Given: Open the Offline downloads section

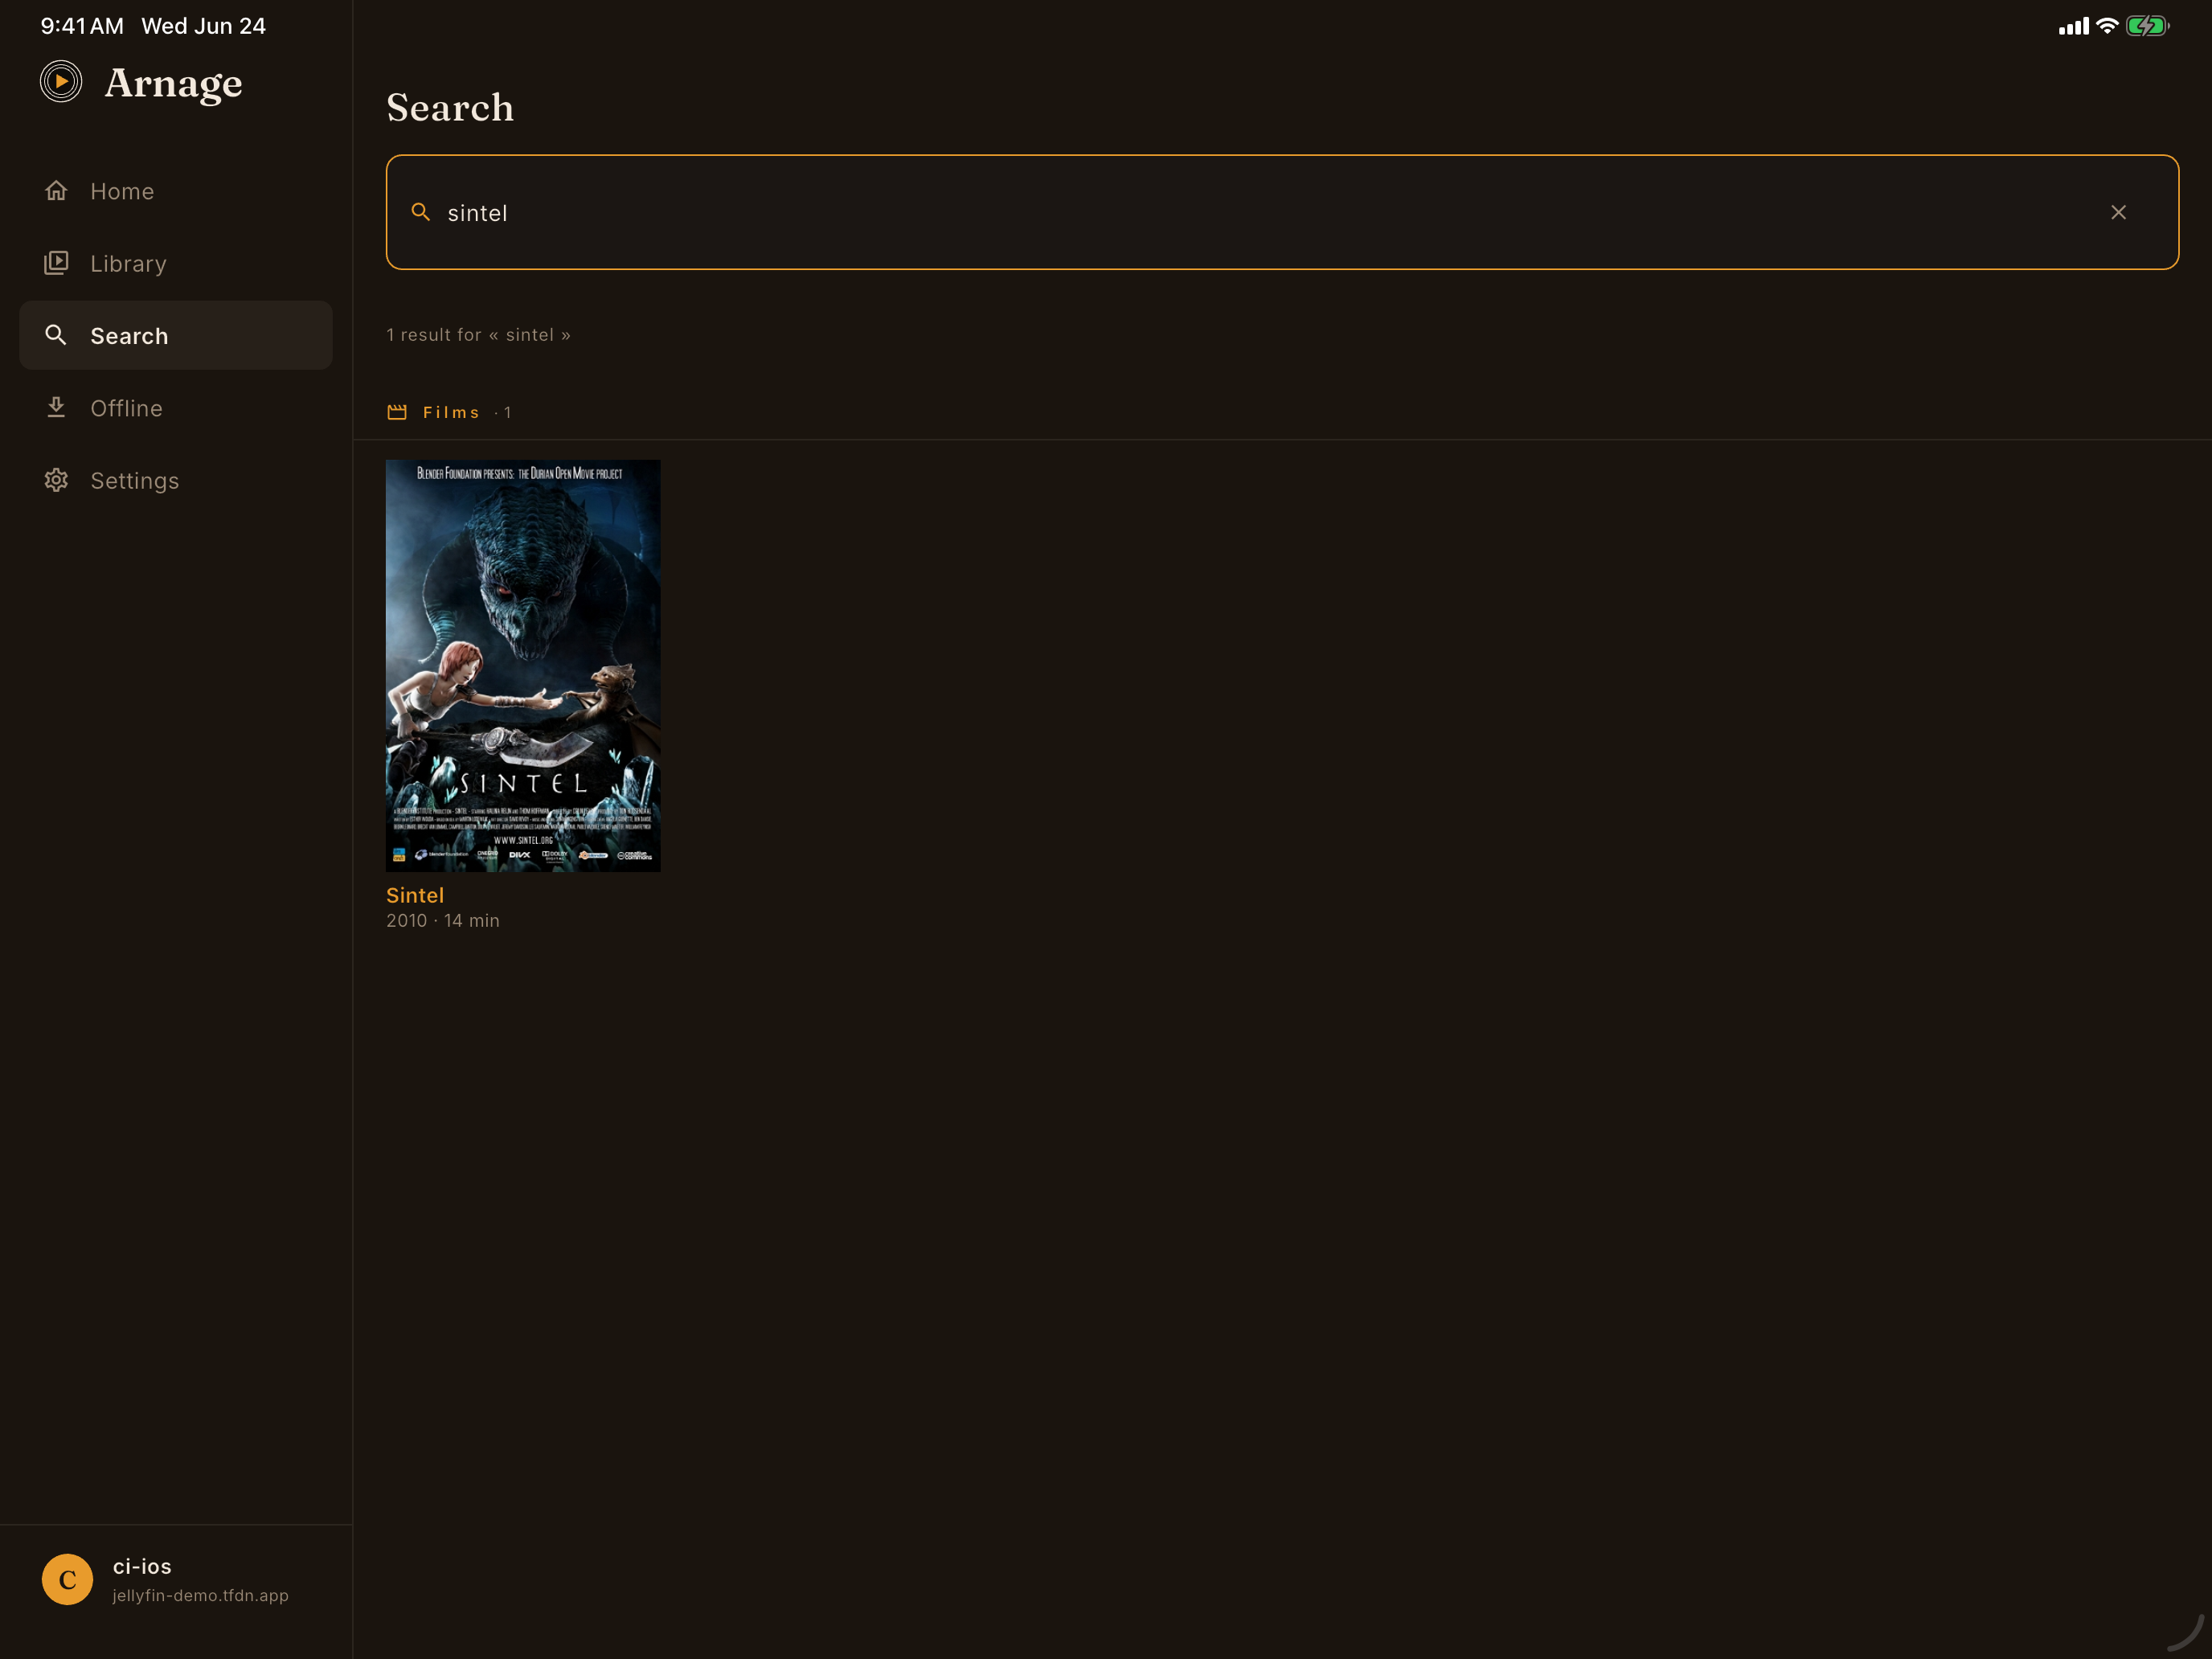Looking at the screenshot, I should [176, 408].
